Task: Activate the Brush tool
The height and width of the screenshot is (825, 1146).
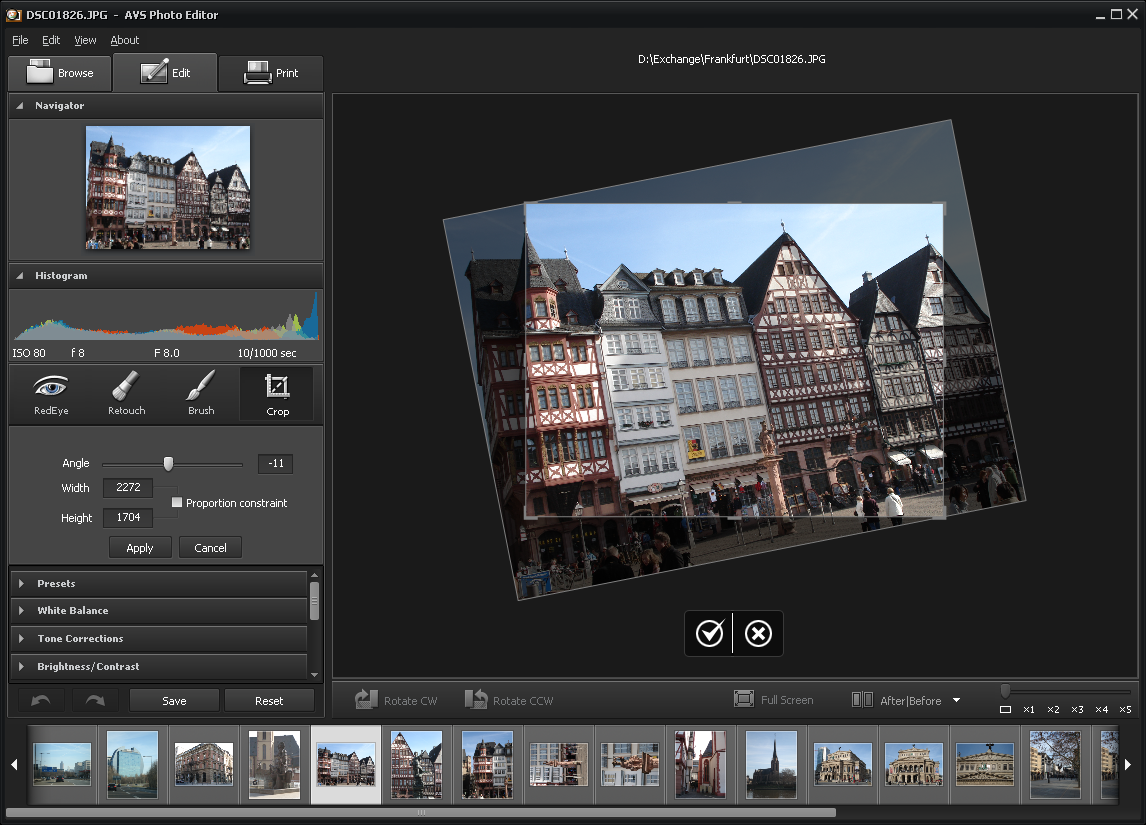Action: click(200, 393)
